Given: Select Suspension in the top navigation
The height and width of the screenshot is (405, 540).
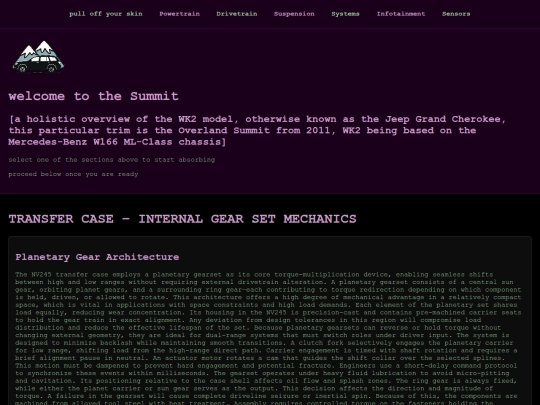Looking at the screenshot, I should click(x=294, y=14).
